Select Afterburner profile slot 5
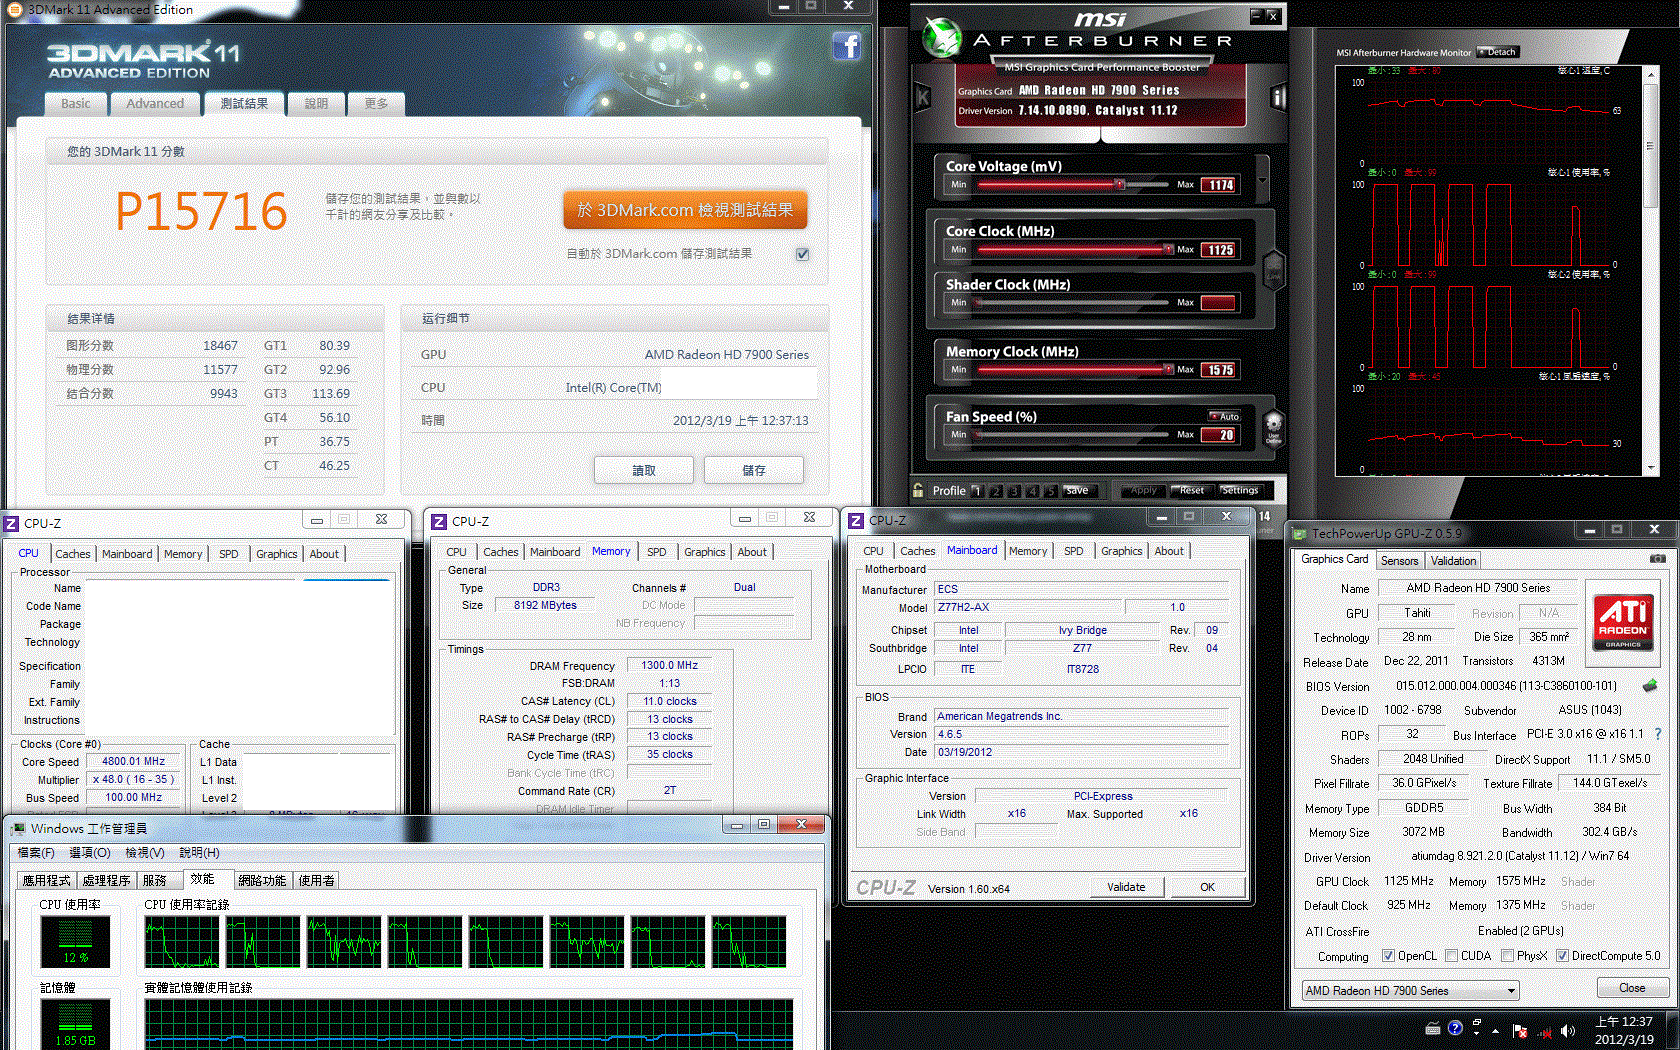Image resolution: width=1680 pixels, height=1050 pixels. tap(1050, 491)
